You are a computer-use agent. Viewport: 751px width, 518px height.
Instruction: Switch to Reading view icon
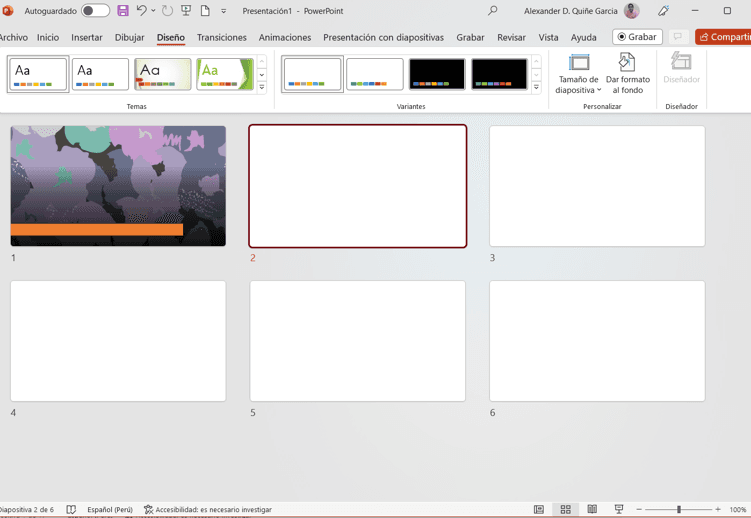click(x=592, y=509)
